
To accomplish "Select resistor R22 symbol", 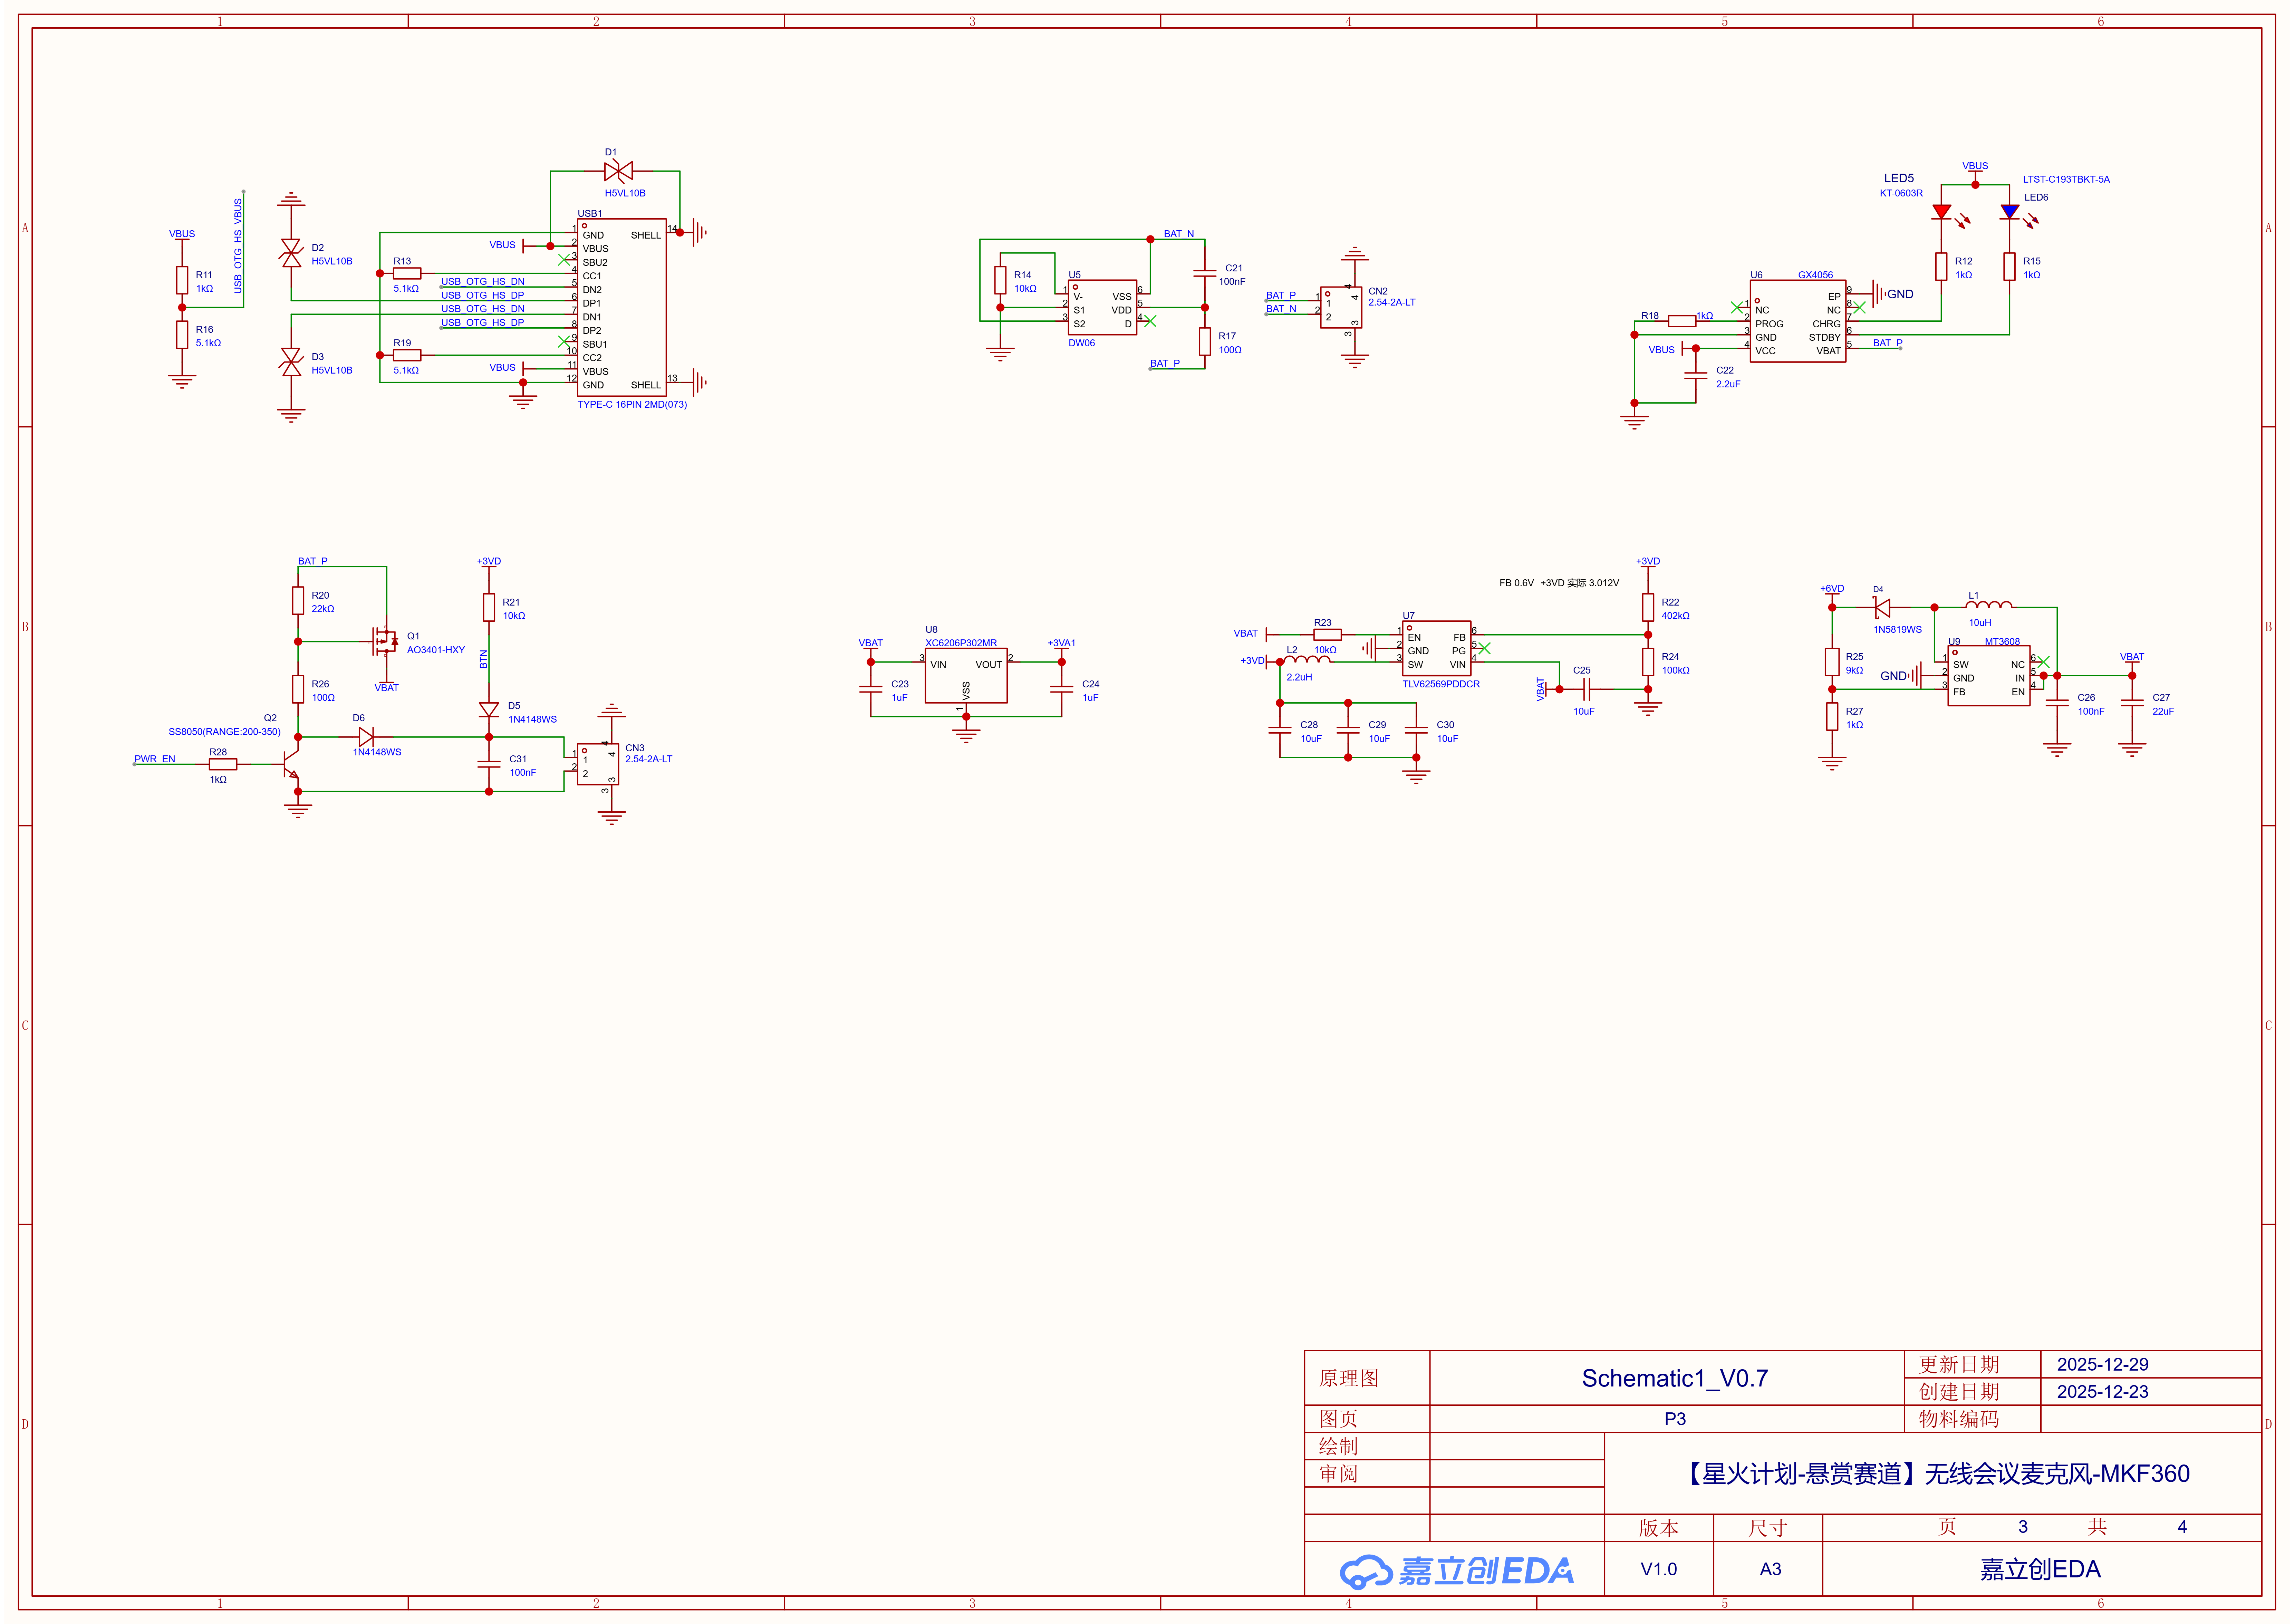I will (x=1648, y=607).
